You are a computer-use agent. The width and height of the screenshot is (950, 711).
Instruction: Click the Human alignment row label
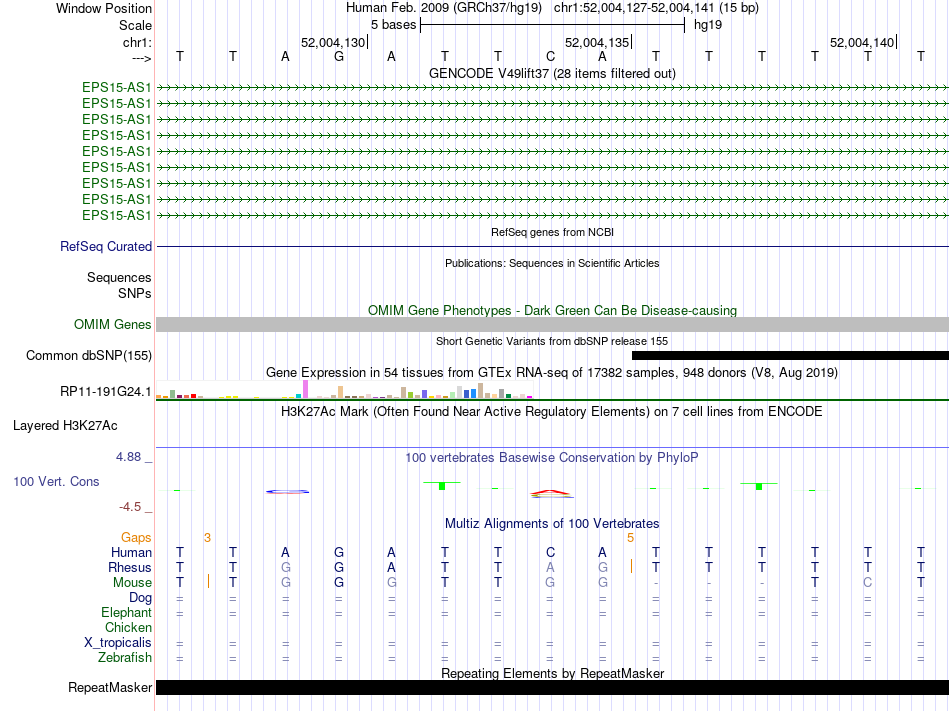(131, 552)
